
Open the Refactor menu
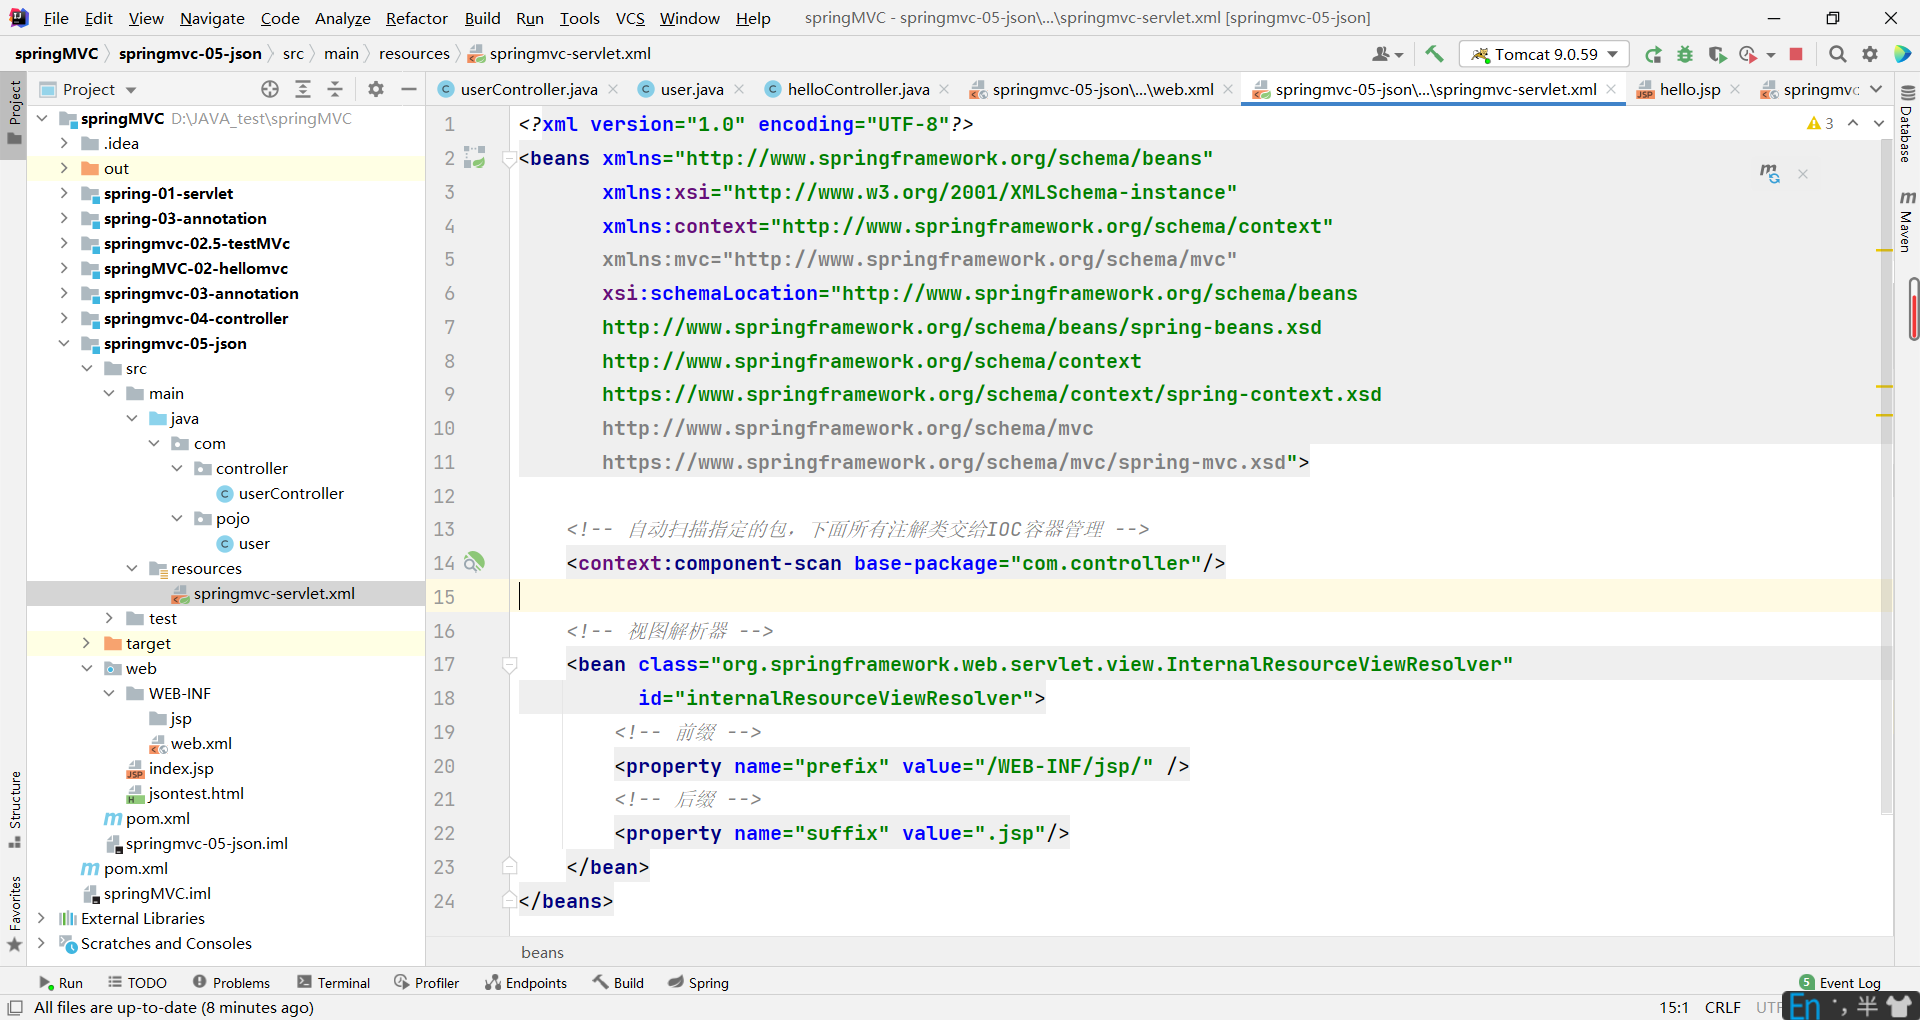(x=417, y=18)
